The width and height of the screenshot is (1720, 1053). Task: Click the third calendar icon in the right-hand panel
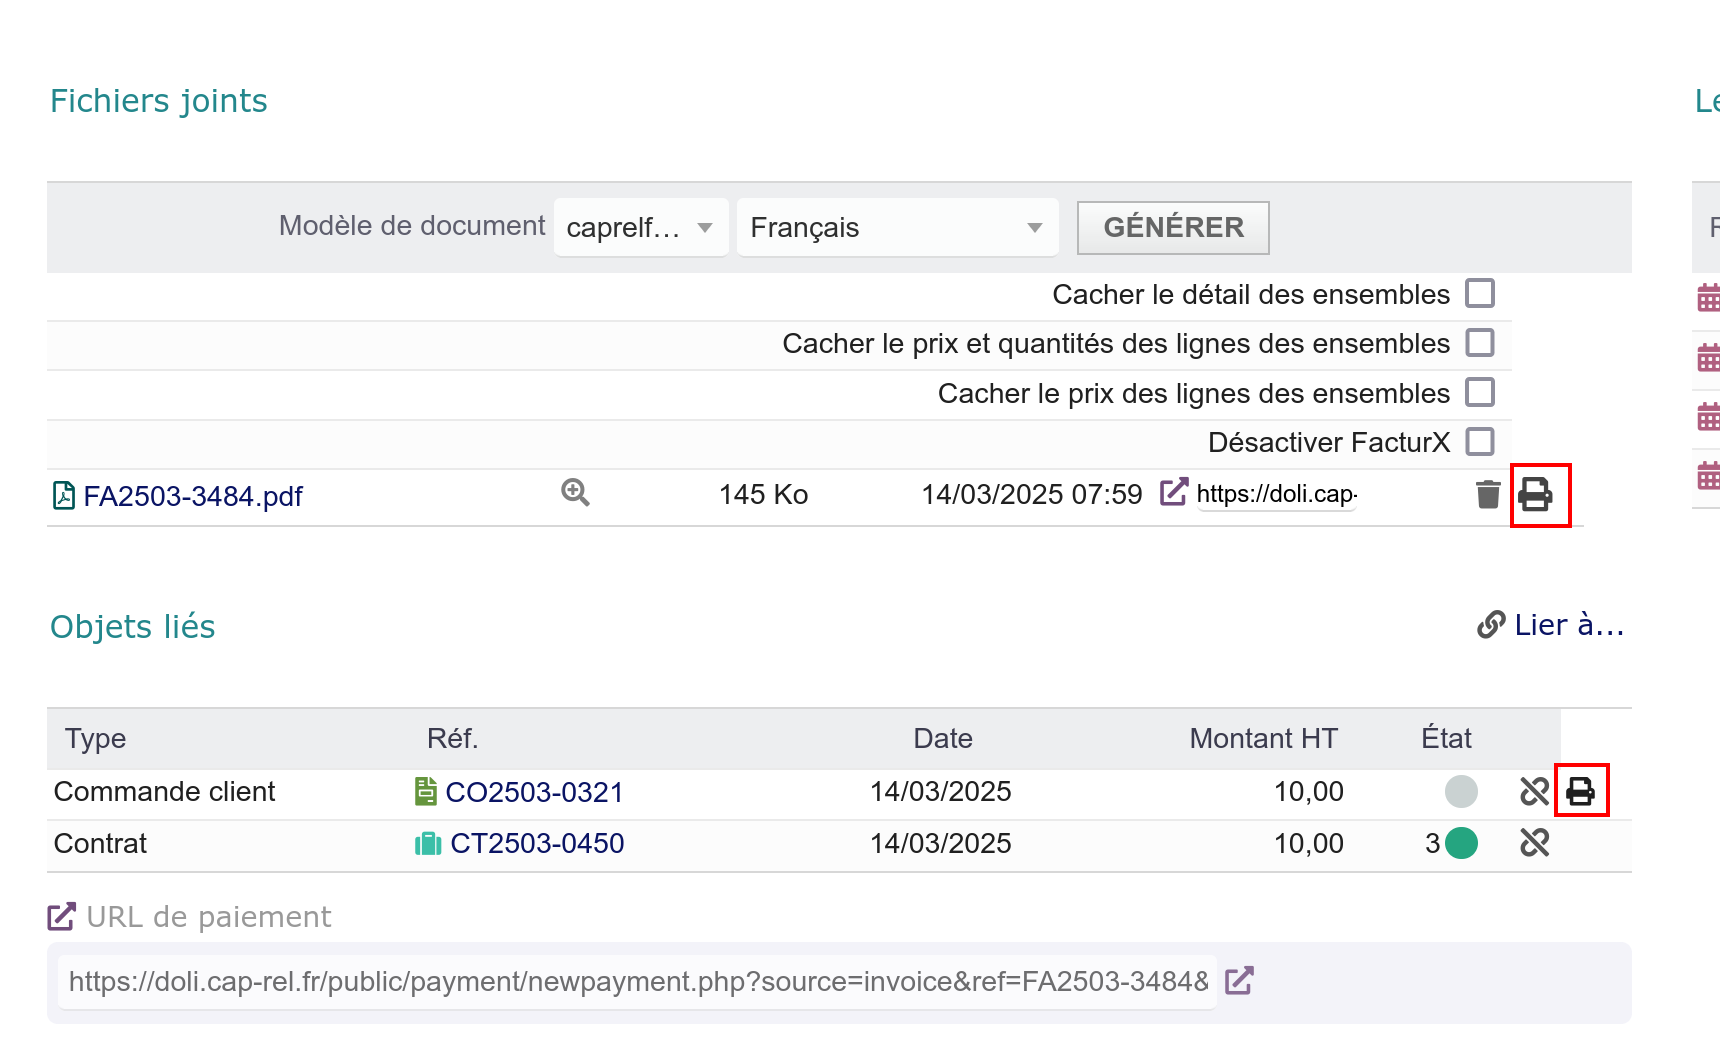pyautogui.click(x=1709, y=416)
